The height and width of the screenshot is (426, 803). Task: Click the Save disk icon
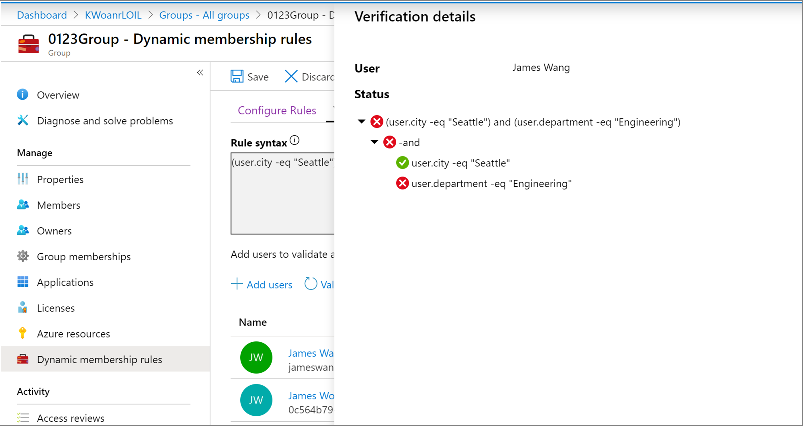(237, 77)
